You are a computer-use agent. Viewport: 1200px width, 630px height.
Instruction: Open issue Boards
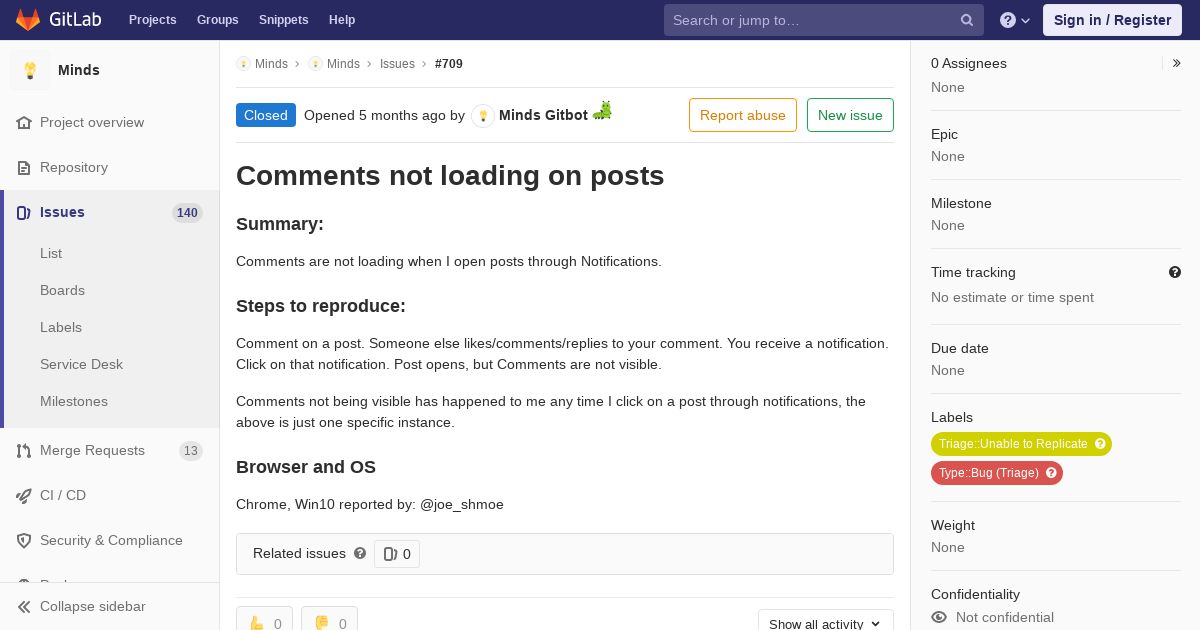(62, 290)
